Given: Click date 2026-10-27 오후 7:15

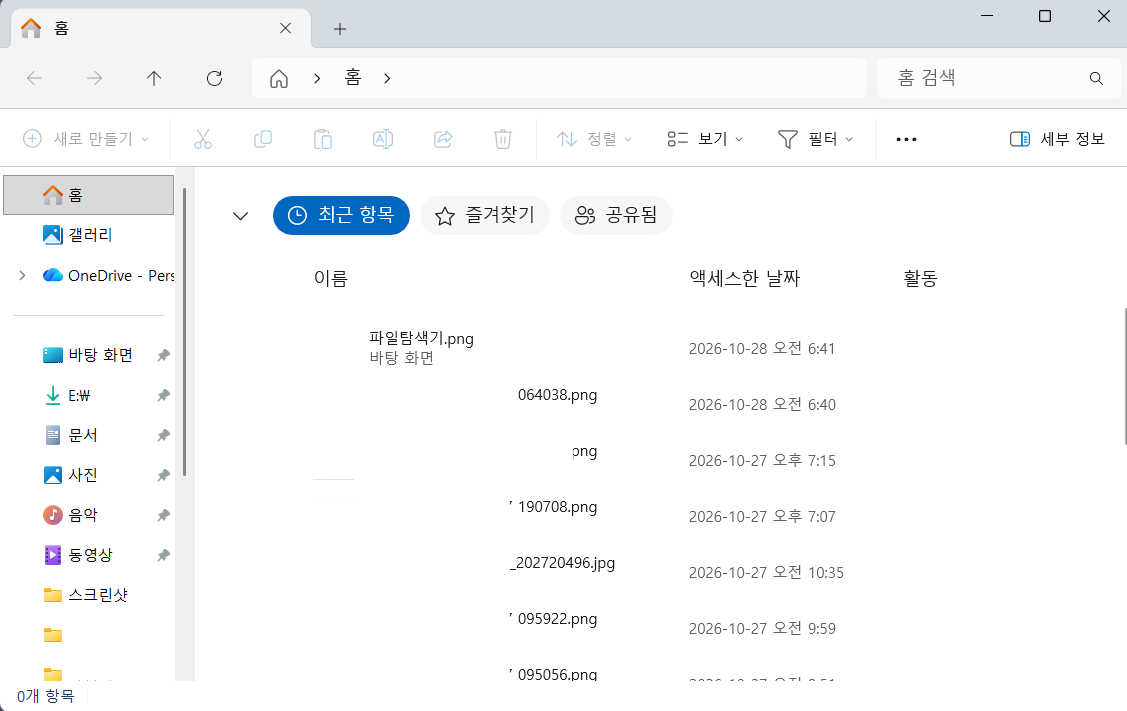Looking at the screenshot, I should 762,460.
